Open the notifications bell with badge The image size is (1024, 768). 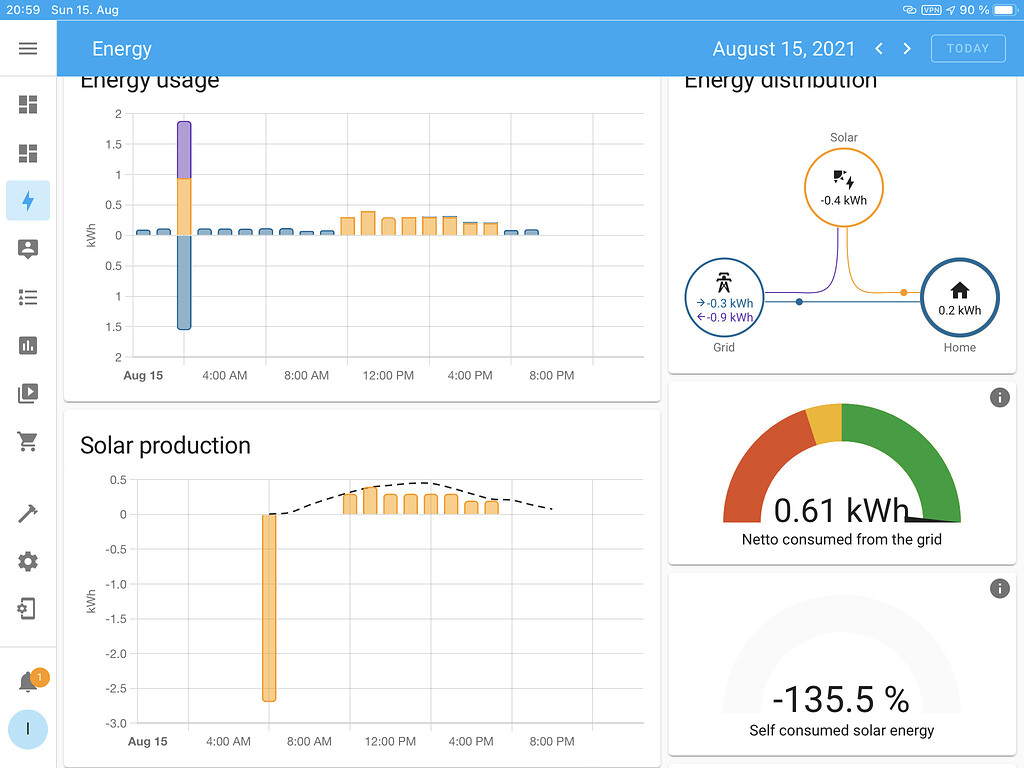pyautogui.click(x=27, y=678)
